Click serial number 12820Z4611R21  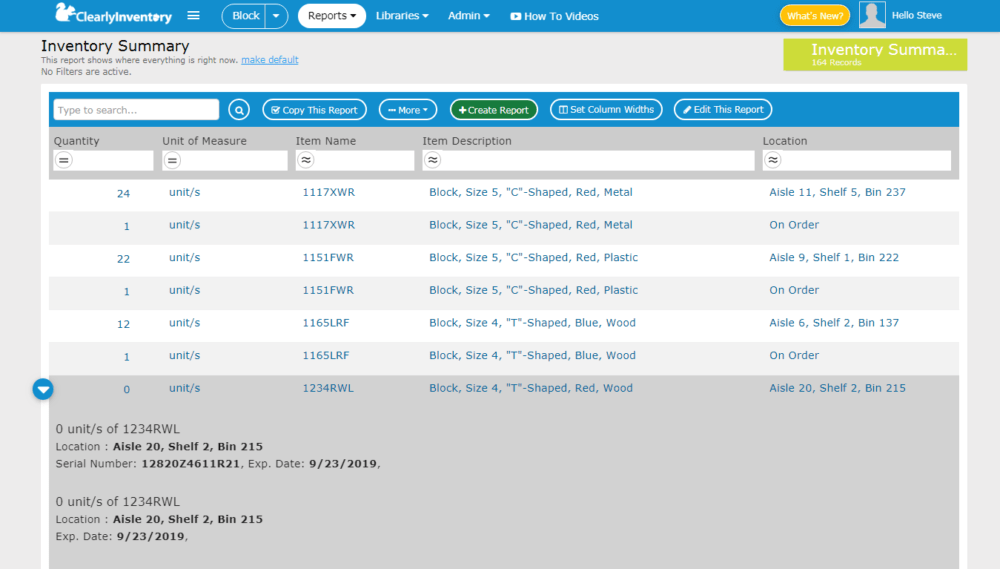(x=191, y=464)
